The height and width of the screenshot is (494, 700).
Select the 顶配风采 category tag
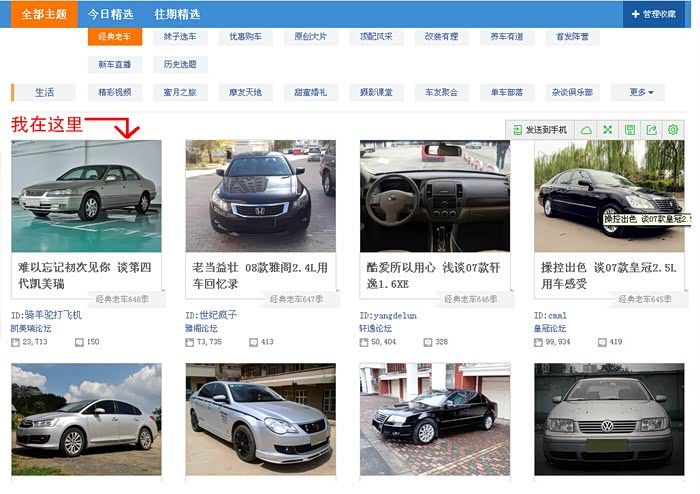[x=376, y=37]
